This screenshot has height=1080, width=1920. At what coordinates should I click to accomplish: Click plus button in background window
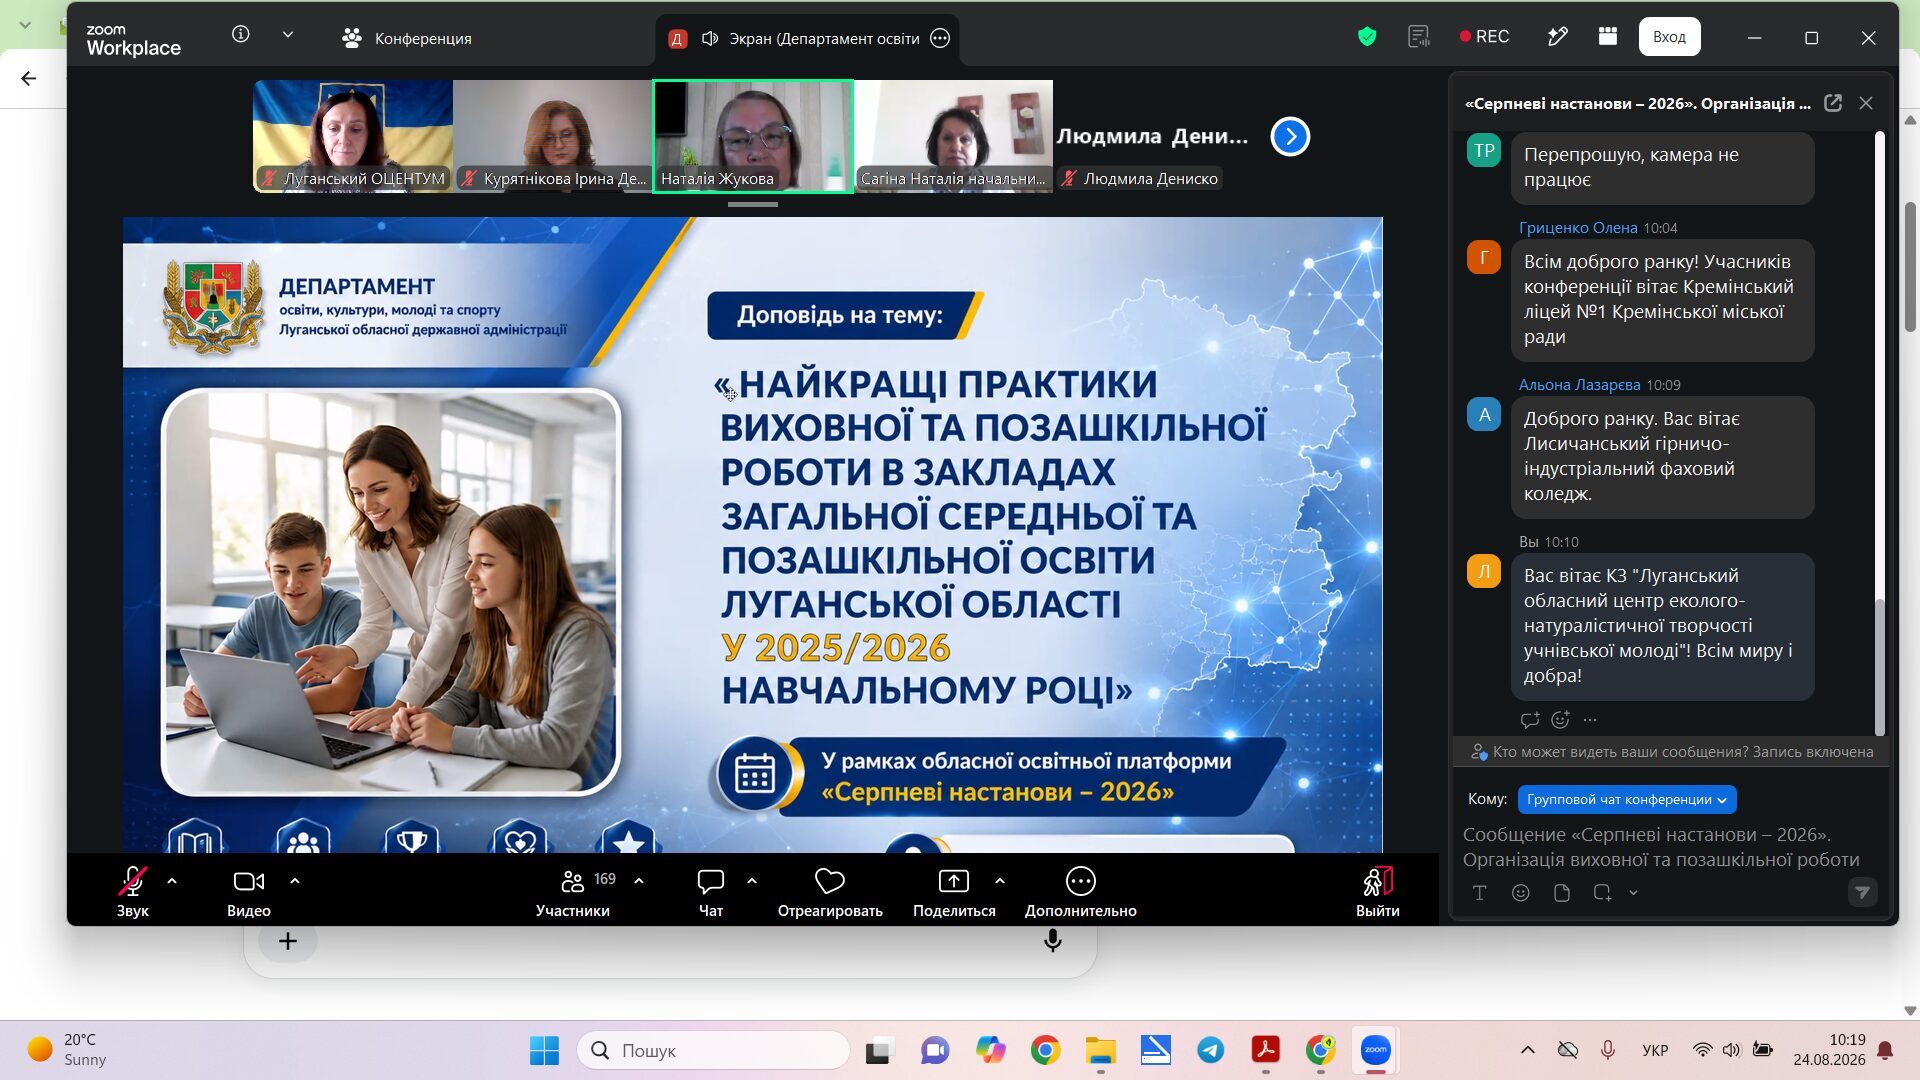[287, 941]
